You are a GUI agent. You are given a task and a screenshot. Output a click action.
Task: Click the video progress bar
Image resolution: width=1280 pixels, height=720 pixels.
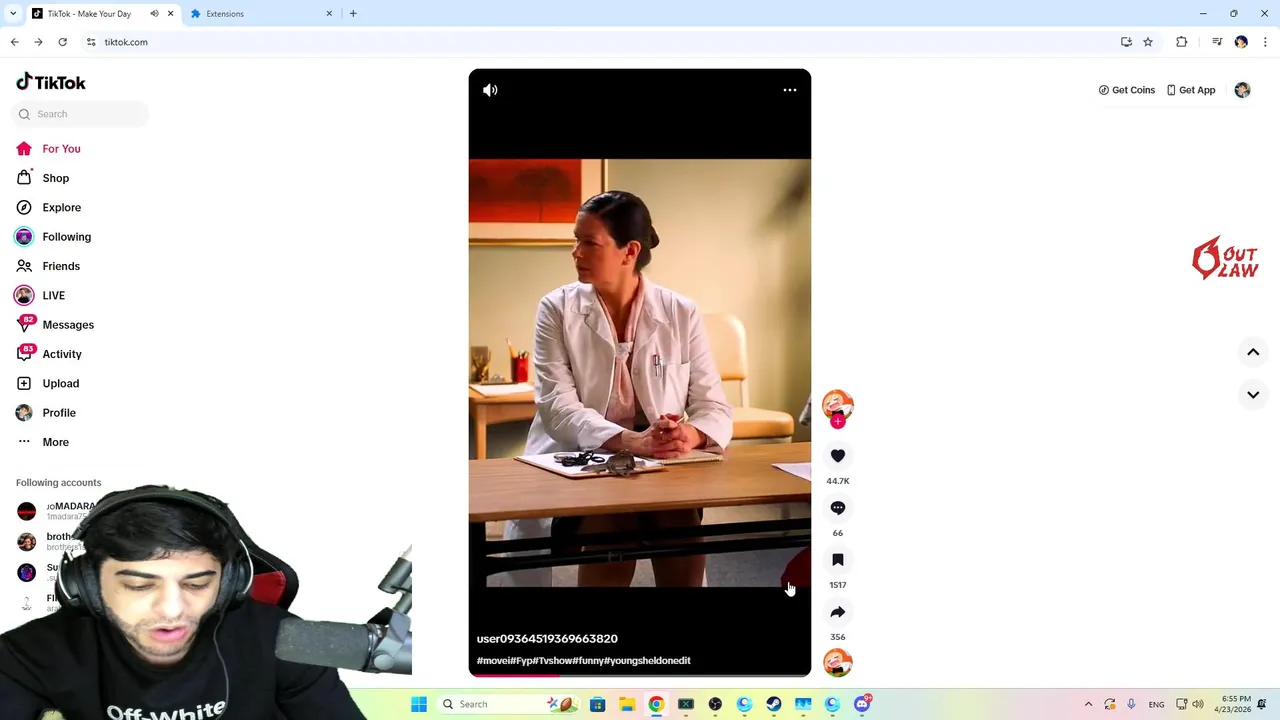tap(640, 675)
